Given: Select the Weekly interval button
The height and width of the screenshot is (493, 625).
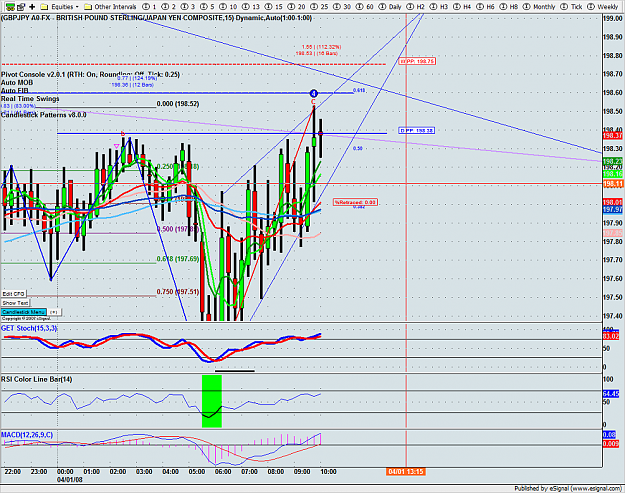Looking at the screenshot, I should coord(603,7).
